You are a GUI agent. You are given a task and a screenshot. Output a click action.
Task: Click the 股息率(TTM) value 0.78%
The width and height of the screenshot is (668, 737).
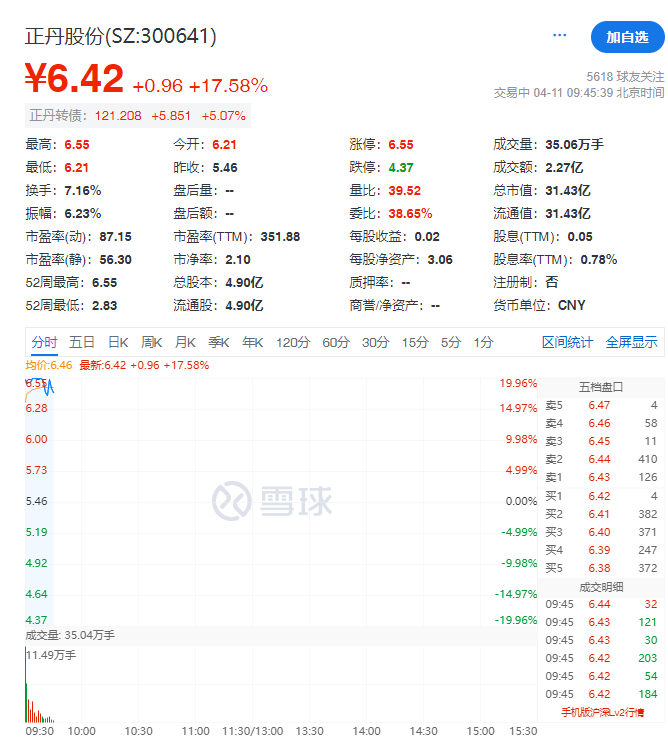(x=598, y=259)
